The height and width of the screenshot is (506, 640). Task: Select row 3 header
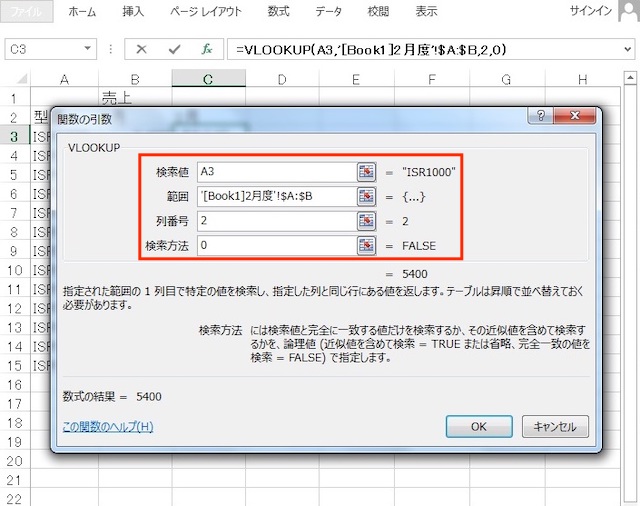(14, 136)
